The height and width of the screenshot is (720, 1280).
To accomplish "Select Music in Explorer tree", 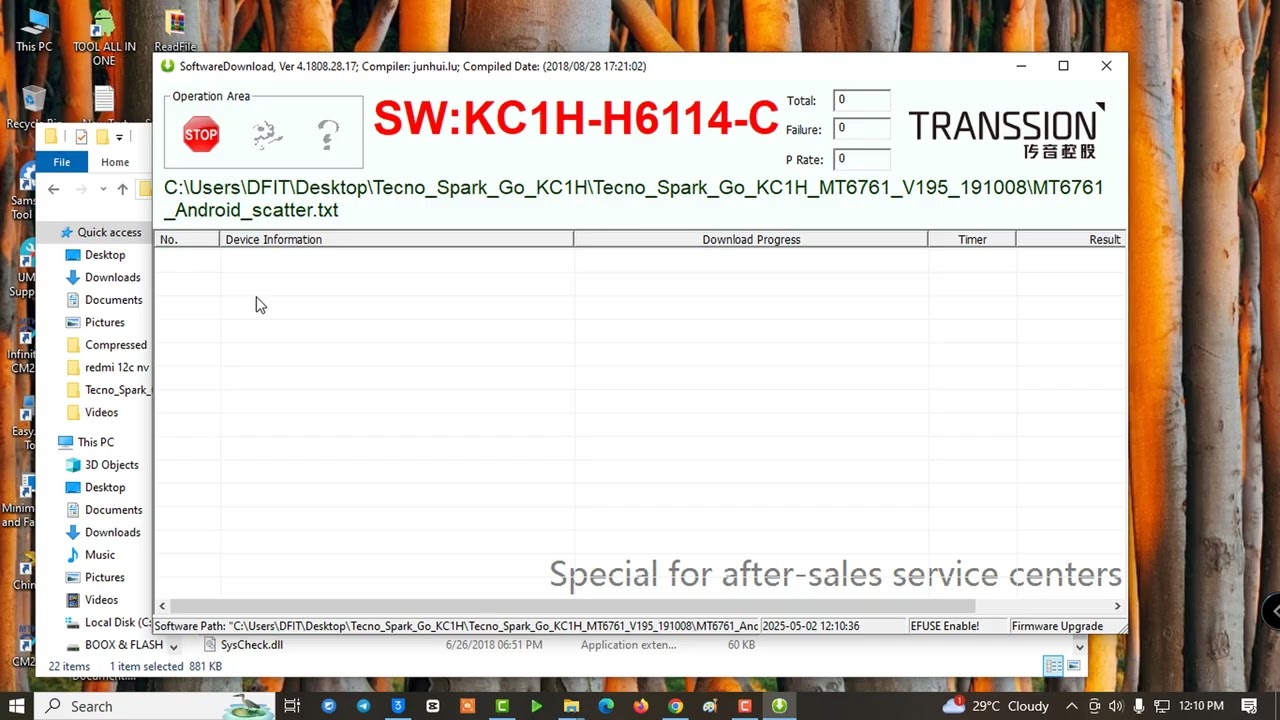I will pyautogui.click(x=90, y=555).
